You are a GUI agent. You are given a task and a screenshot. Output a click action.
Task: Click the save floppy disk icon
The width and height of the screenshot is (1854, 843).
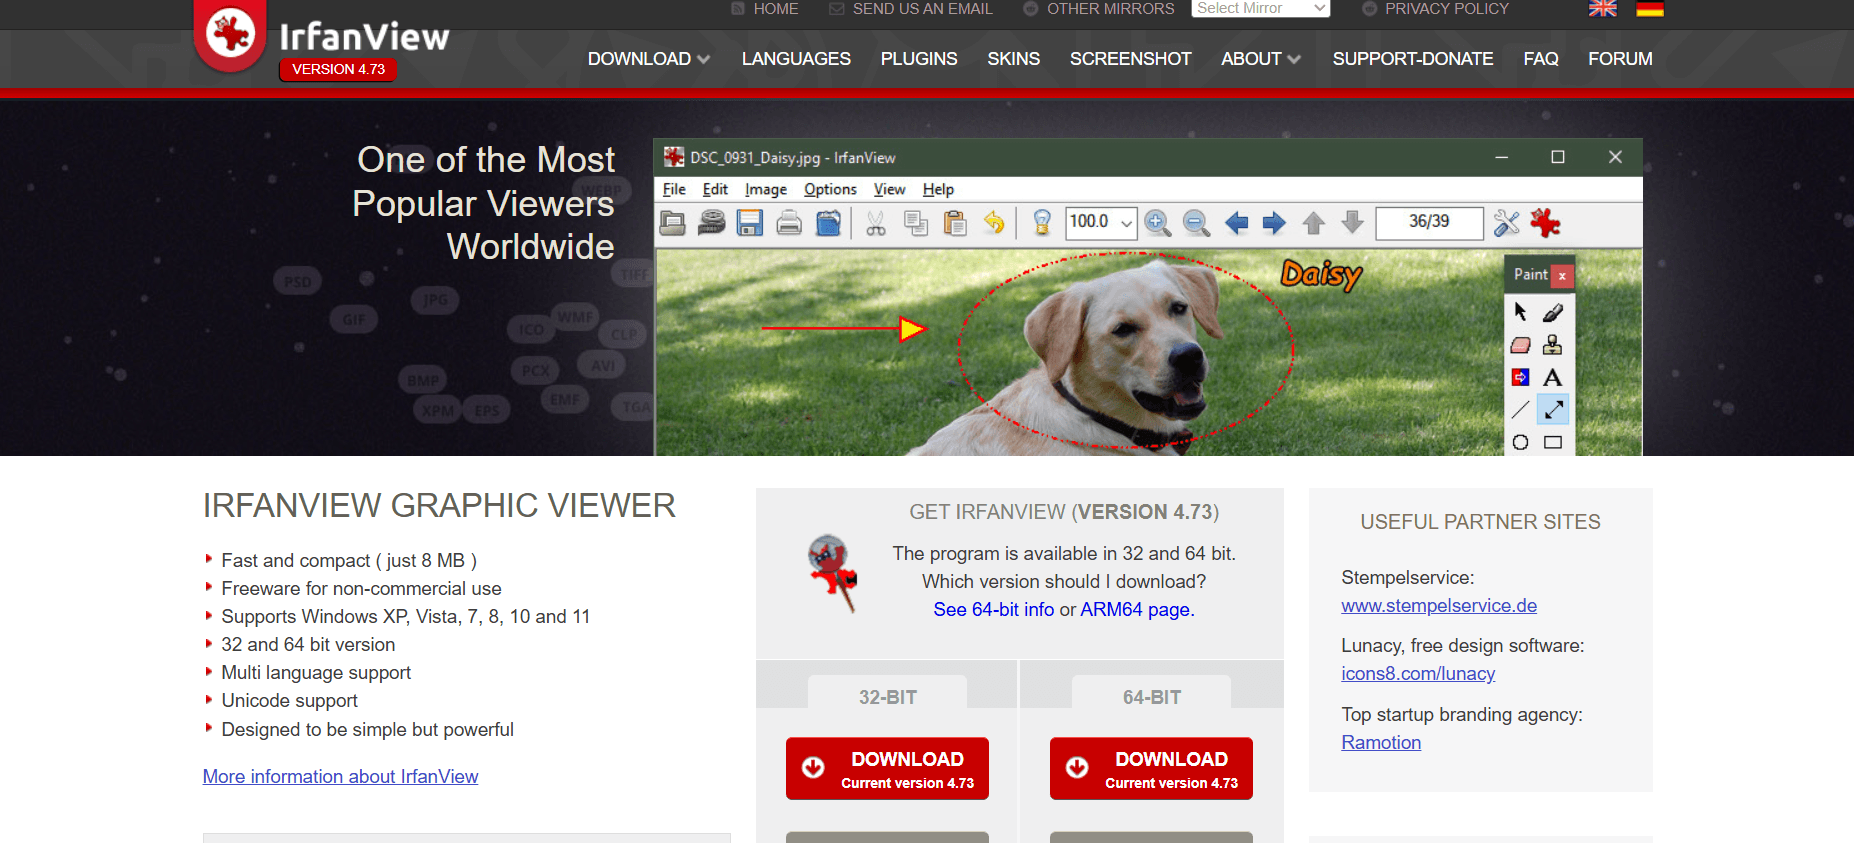[x=750, y=223]
